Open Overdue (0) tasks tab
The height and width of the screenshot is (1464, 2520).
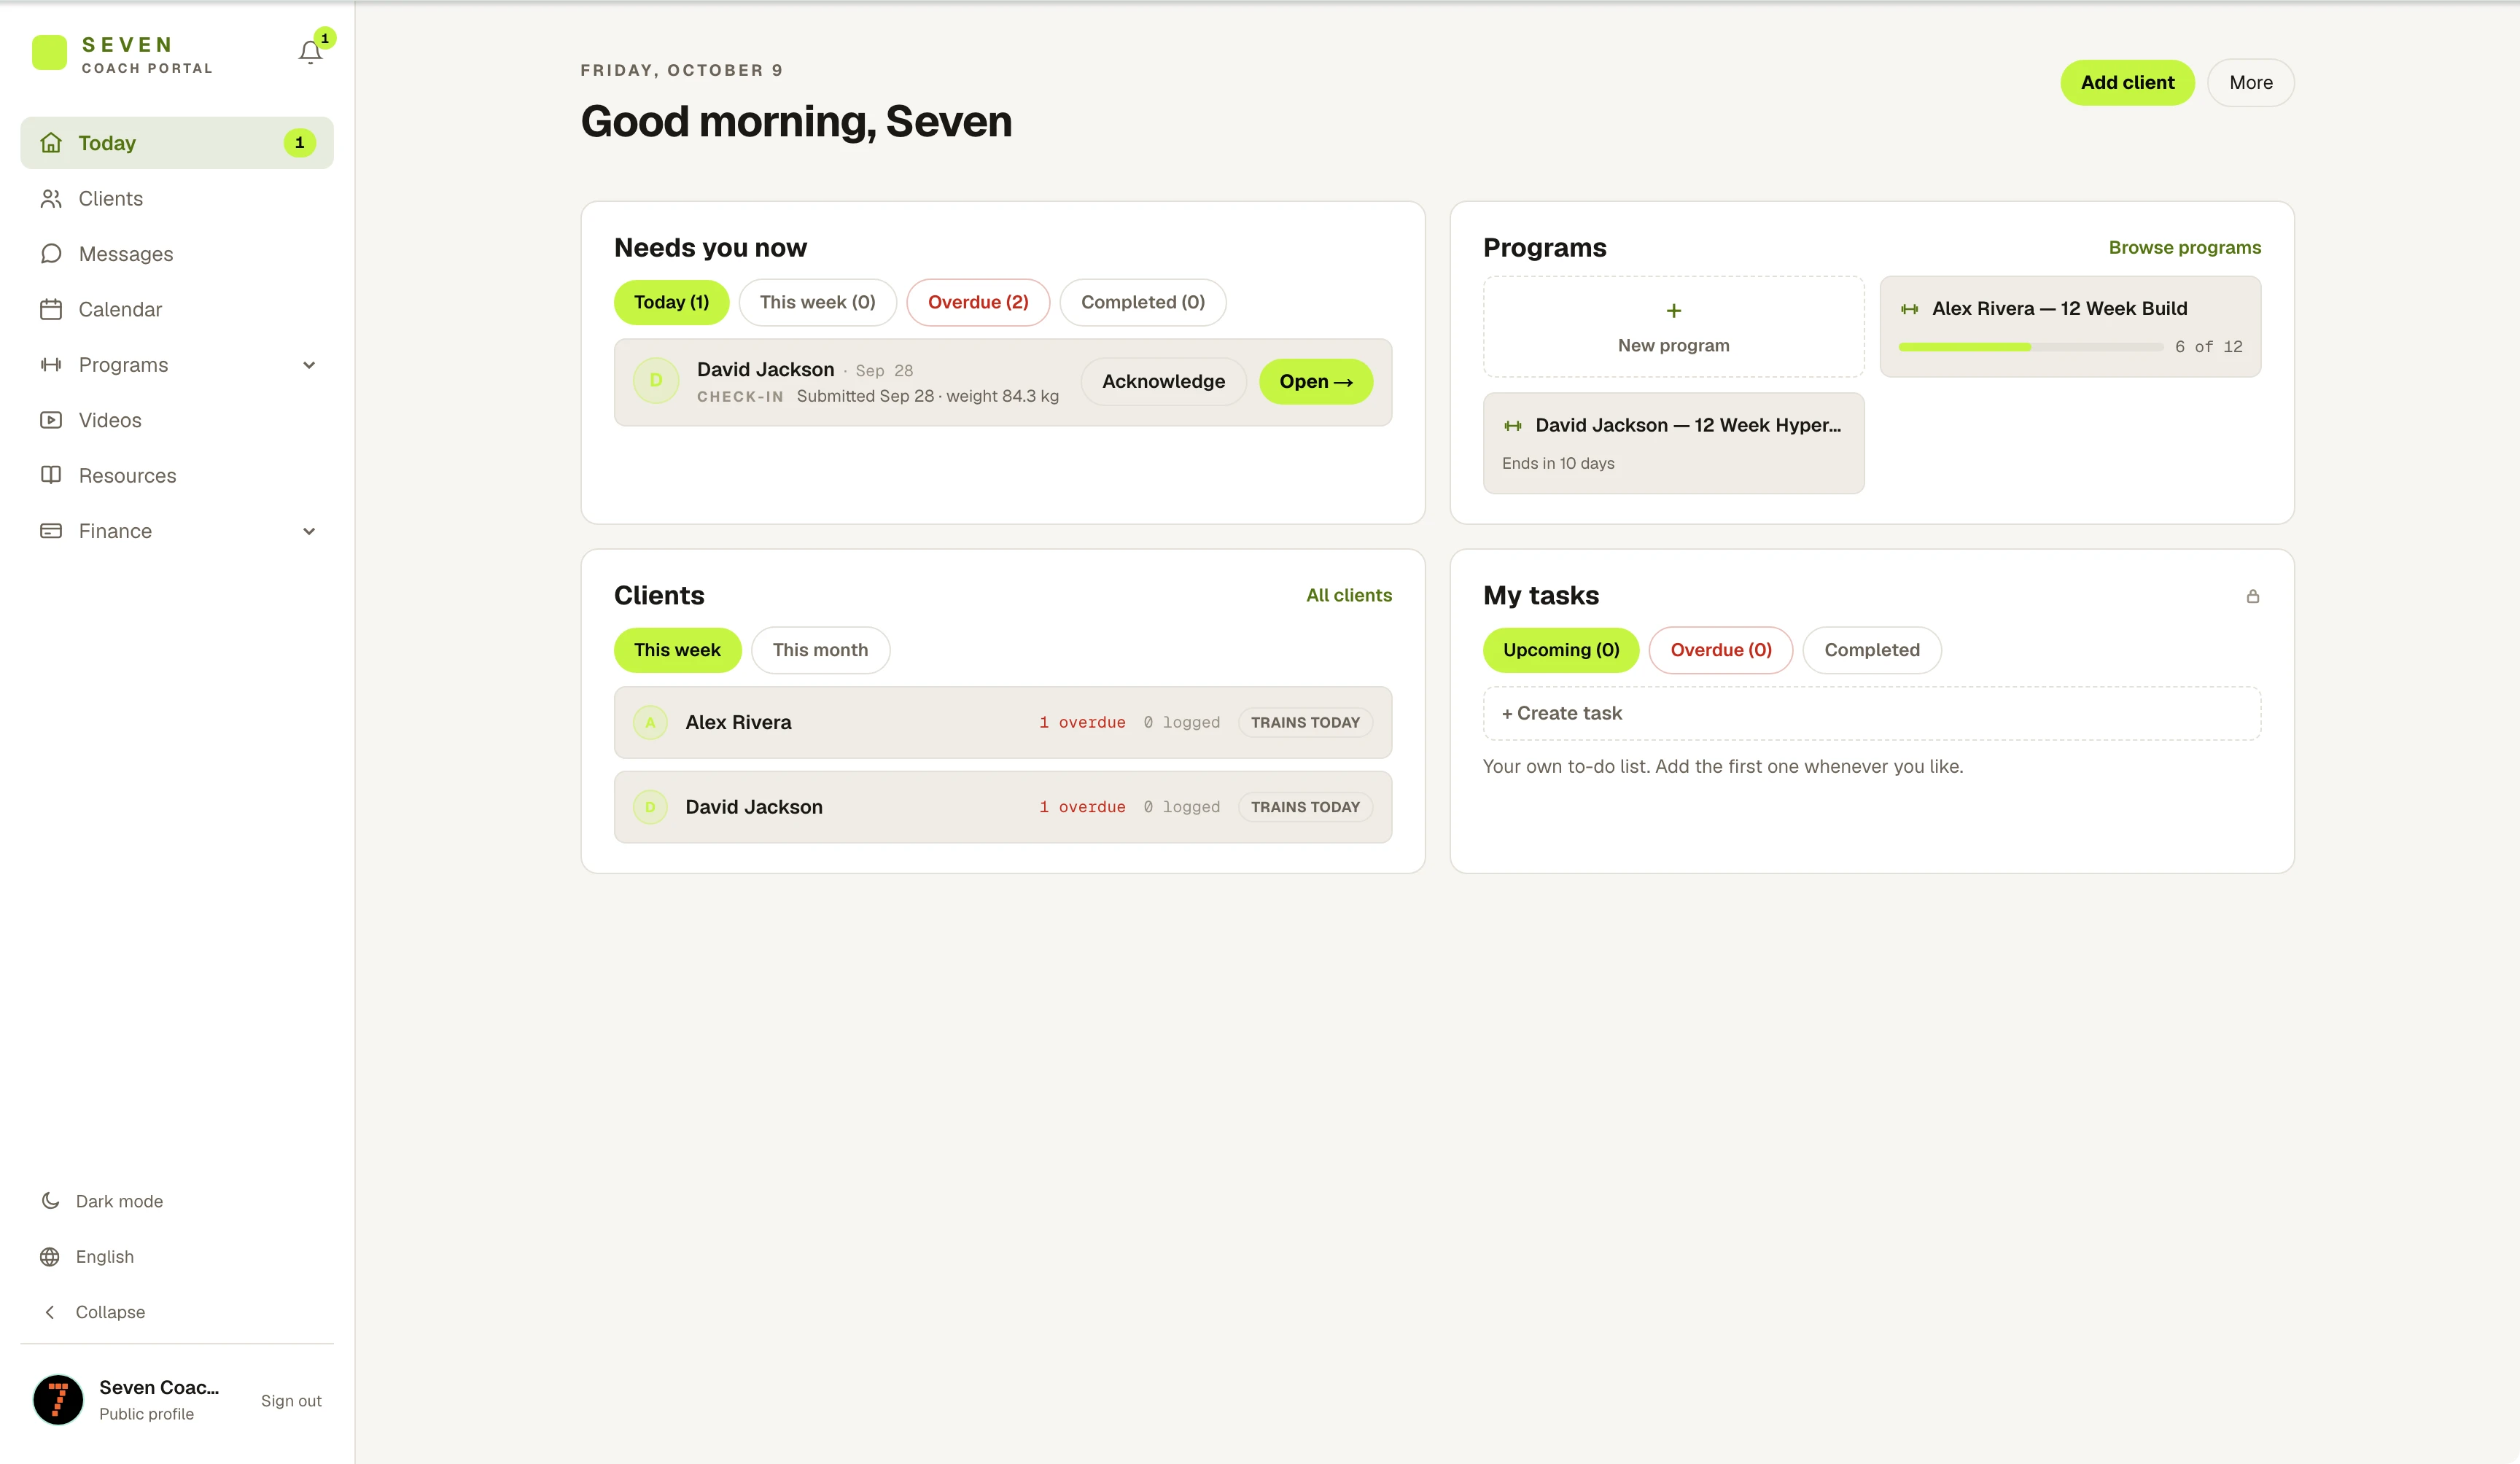click(1721, 650)
